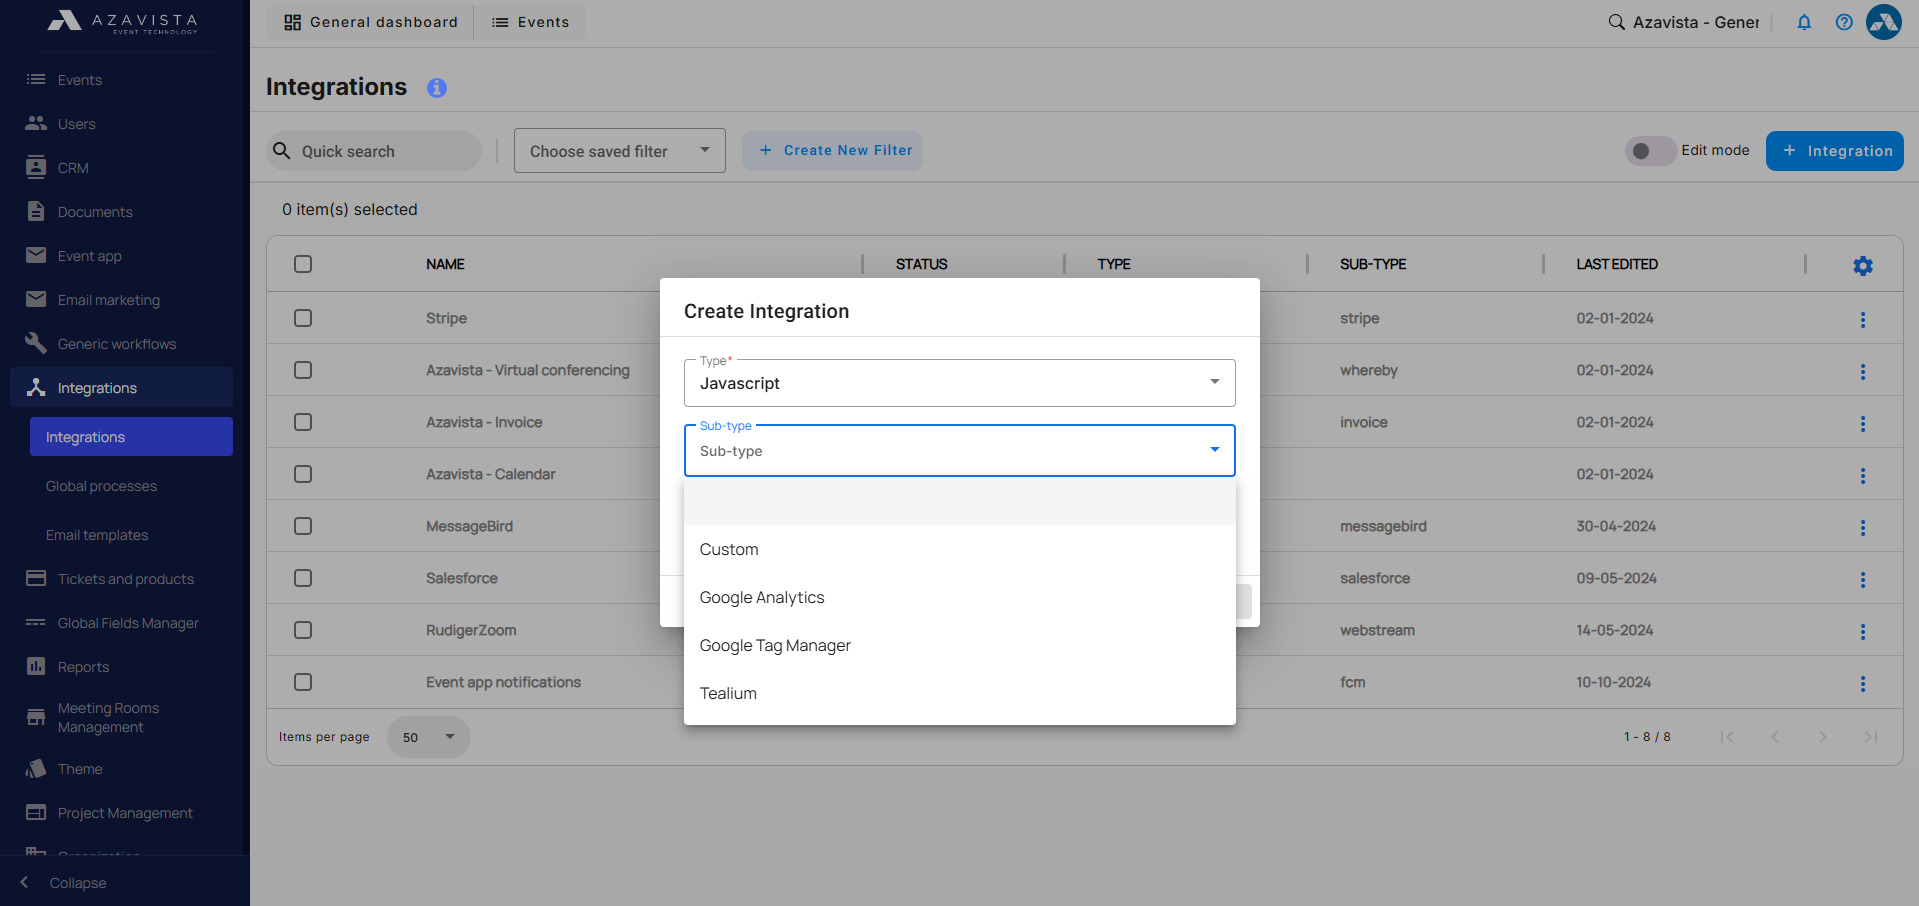Open the Event app envelope icon

(36, 255)
